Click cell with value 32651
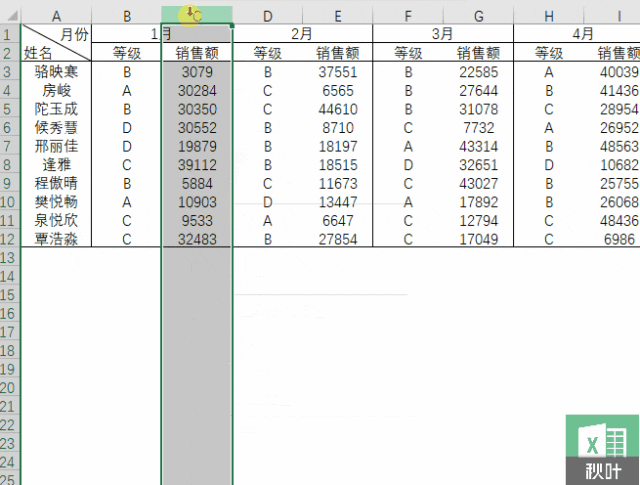The height and width of the screenshot is (485, 640). [478, 165]
